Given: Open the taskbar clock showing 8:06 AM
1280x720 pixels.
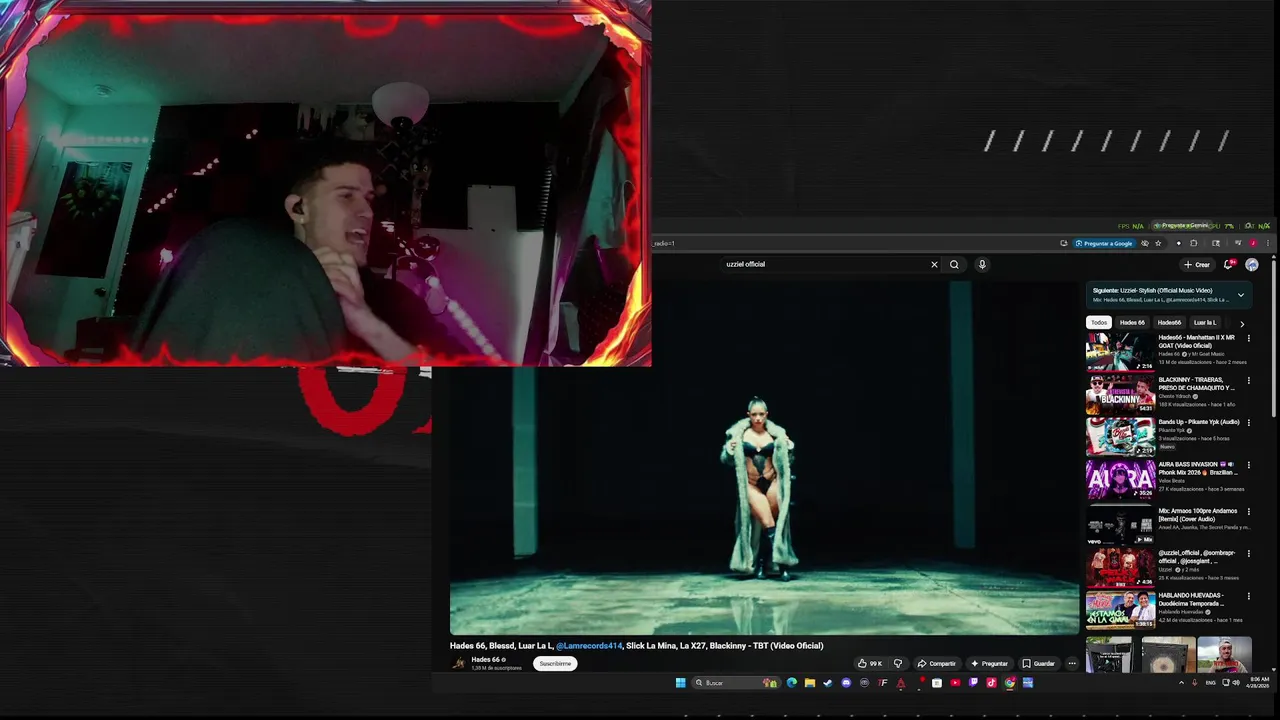Looking at the screenshot, I should (1258, 683).
